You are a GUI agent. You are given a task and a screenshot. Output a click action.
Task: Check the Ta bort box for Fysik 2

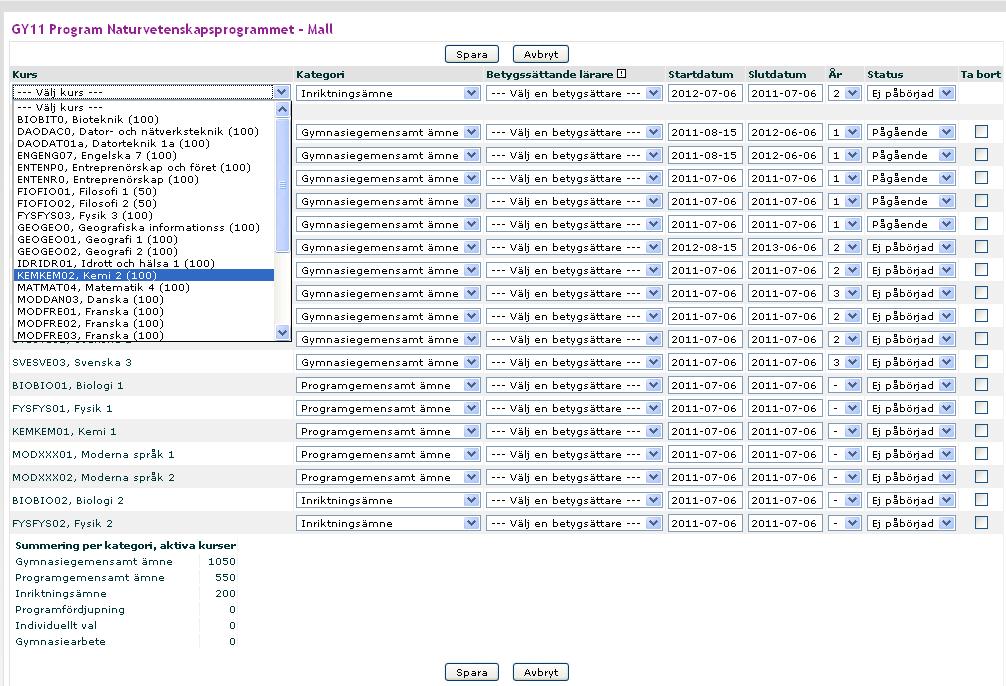981,523
